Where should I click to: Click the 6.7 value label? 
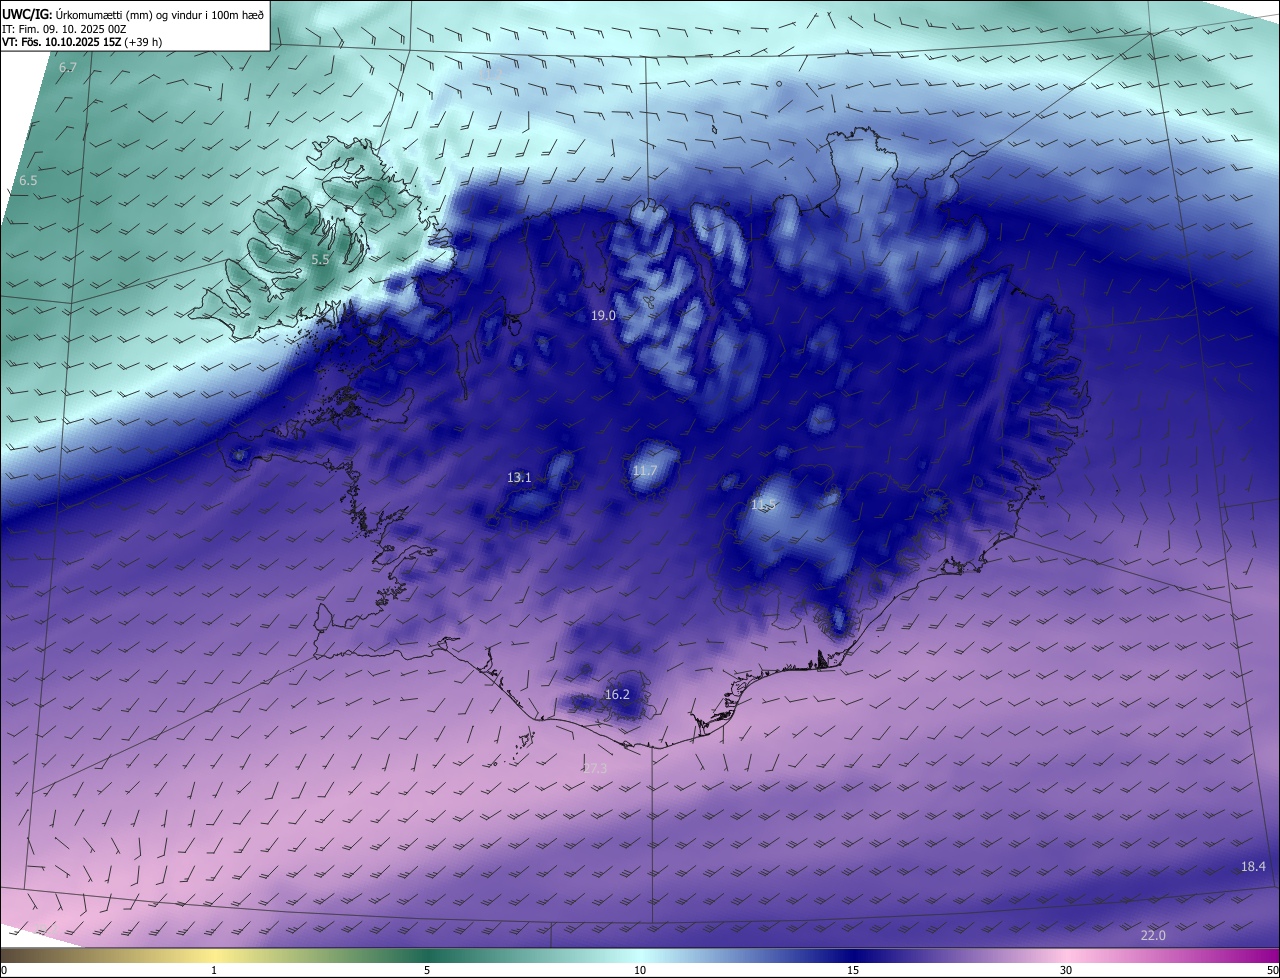coord(68,67)
